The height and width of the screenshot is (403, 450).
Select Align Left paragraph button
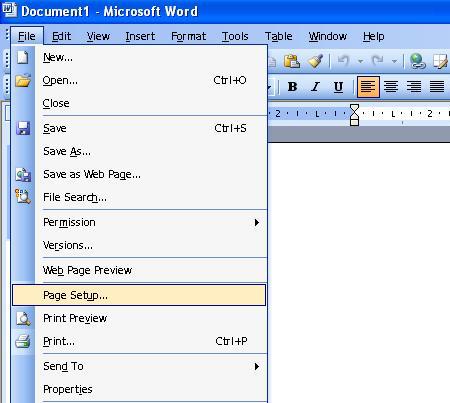(x=368, y=87)
